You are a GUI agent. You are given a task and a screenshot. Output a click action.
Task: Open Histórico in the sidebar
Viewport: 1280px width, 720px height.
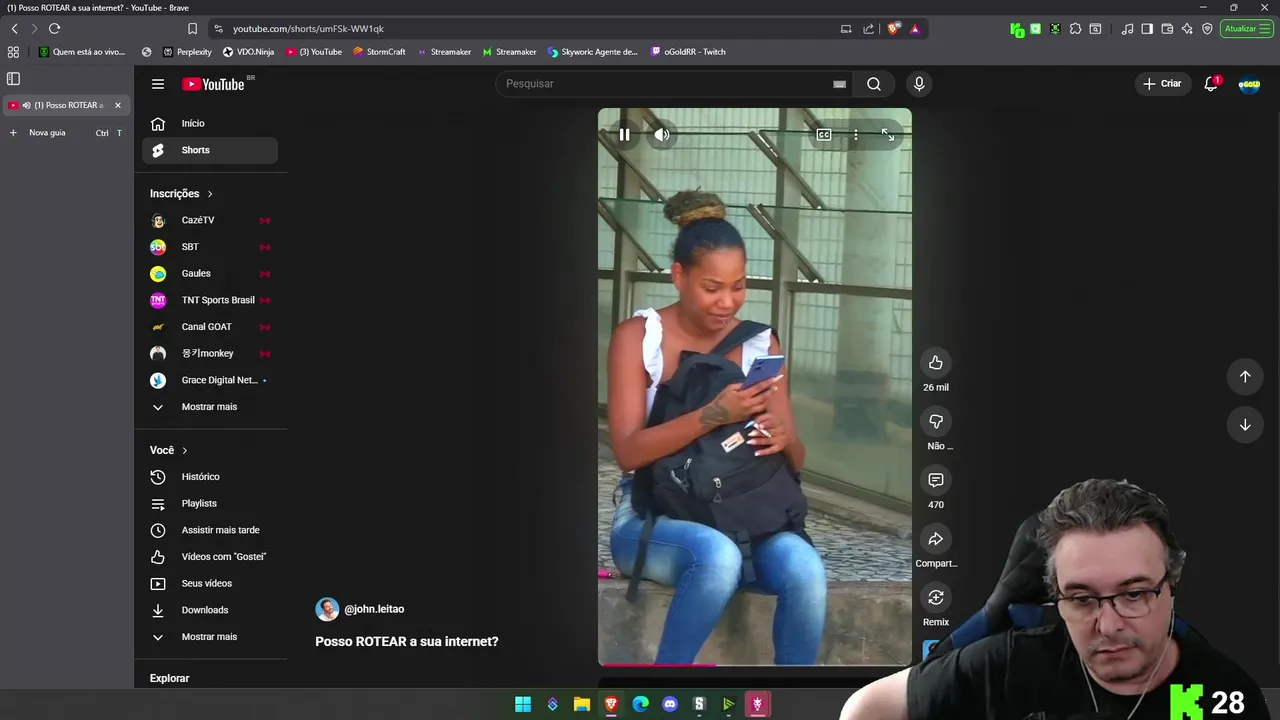pos(210,477)
